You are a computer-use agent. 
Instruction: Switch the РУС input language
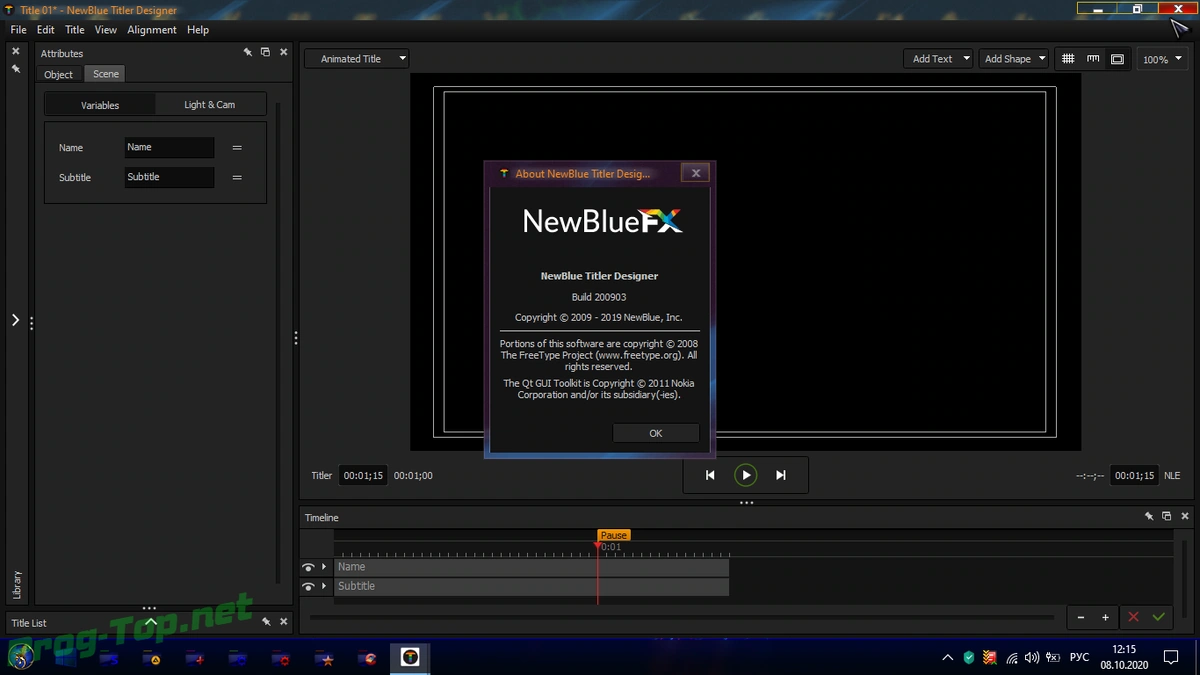1080,658
